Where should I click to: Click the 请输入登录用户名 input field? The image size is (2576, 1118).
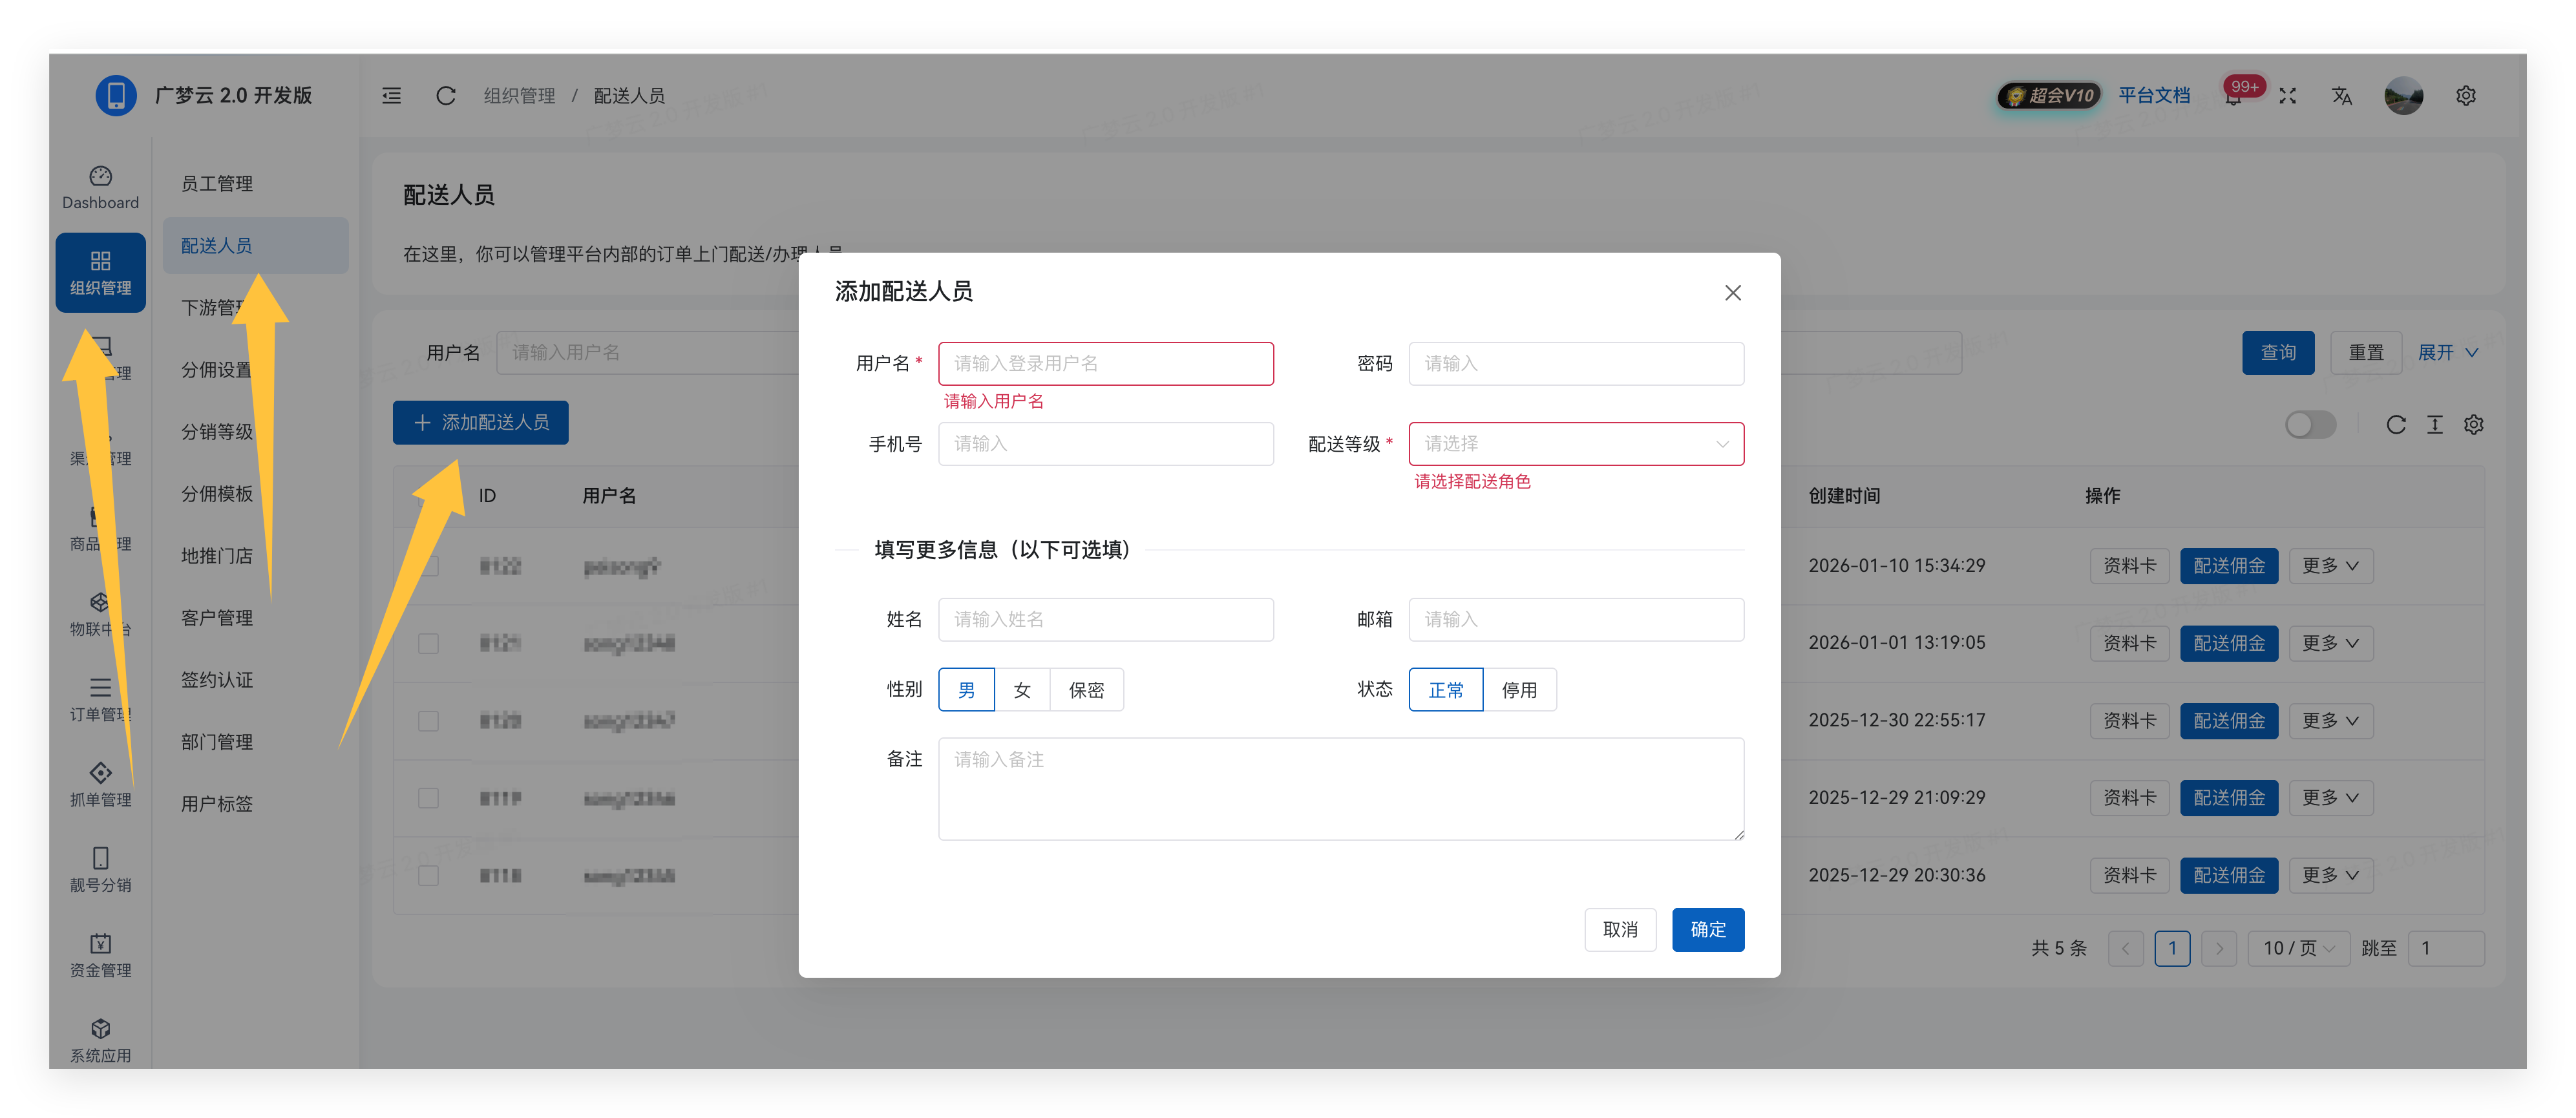[x=1106, y=364]
